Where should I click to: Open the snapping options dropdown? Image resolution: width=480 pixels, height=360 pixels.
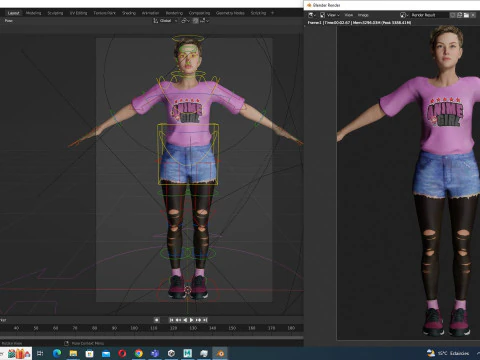204,21
